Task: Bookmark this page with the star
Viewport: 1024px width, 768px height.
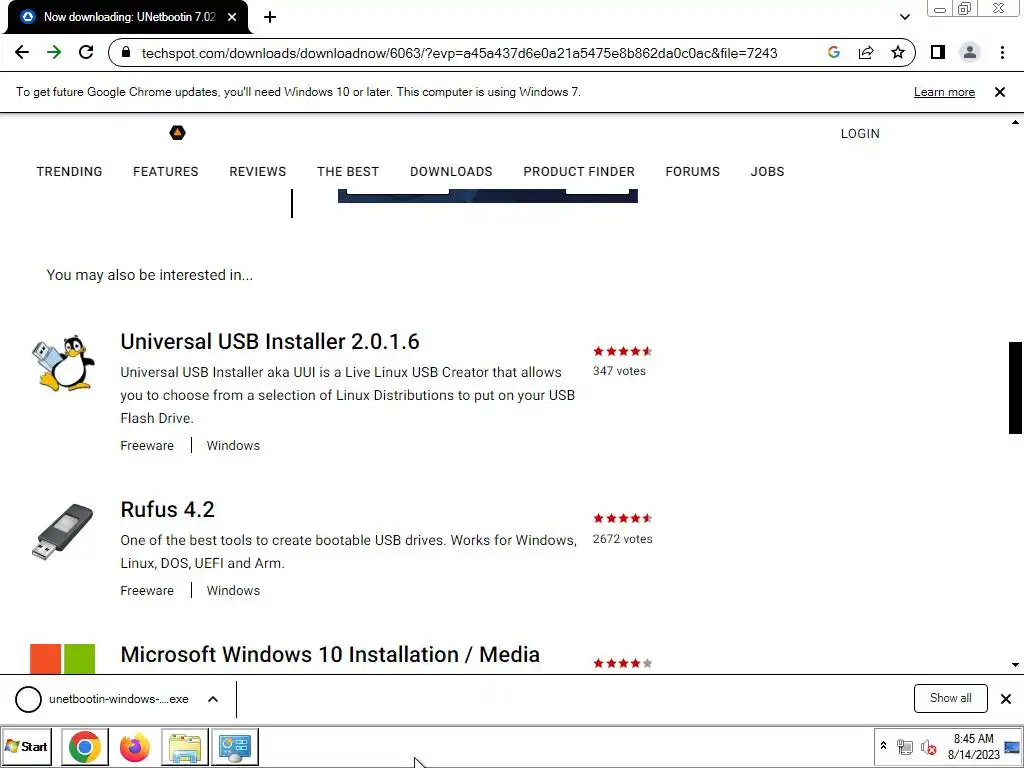Action: (898, 52)
